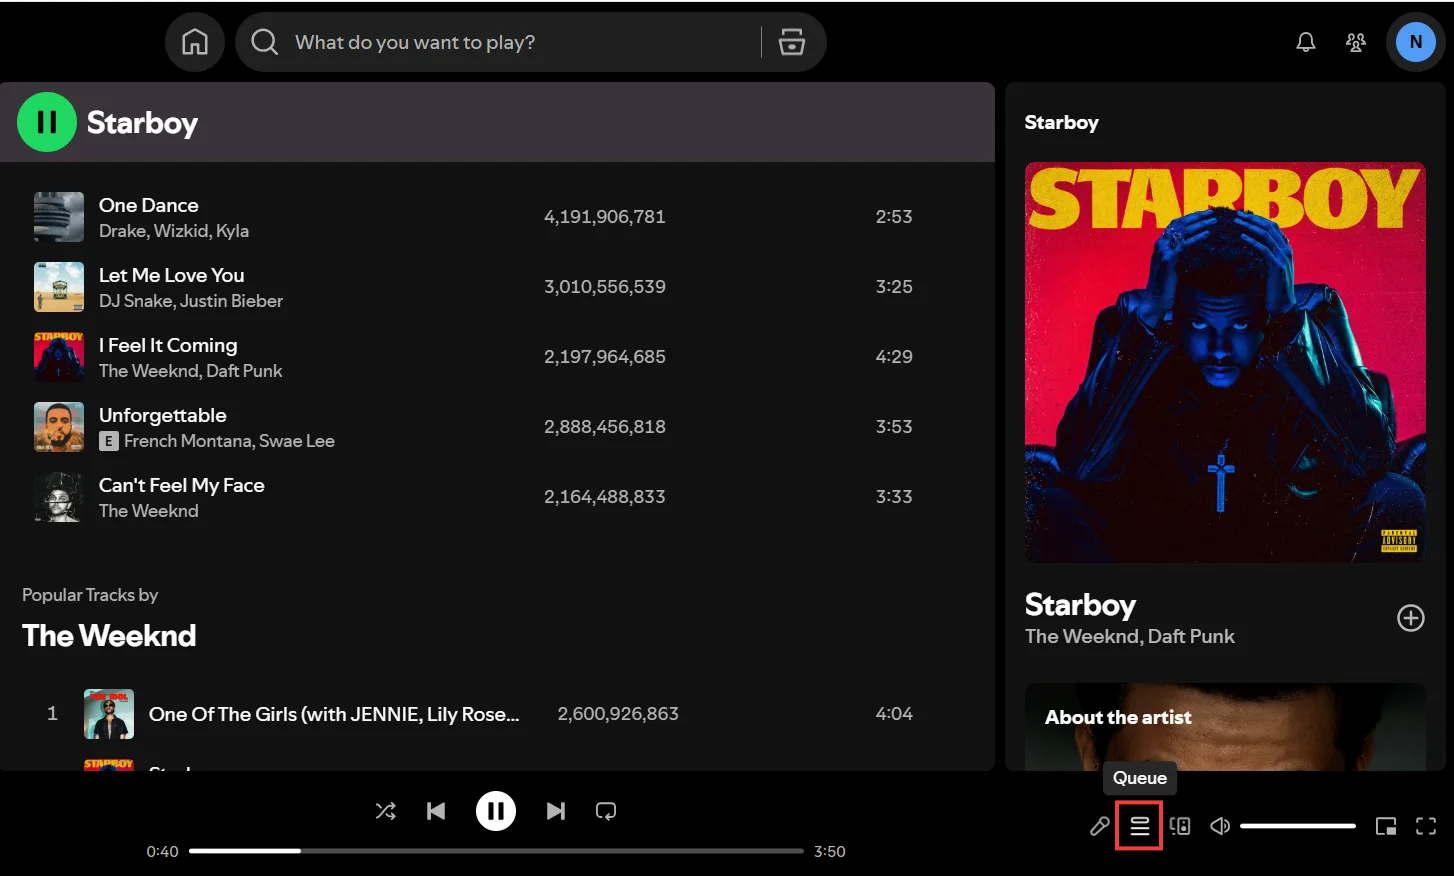Open Connect to a device
This screenshot has height=876, width=1454.
point(1180,826)
